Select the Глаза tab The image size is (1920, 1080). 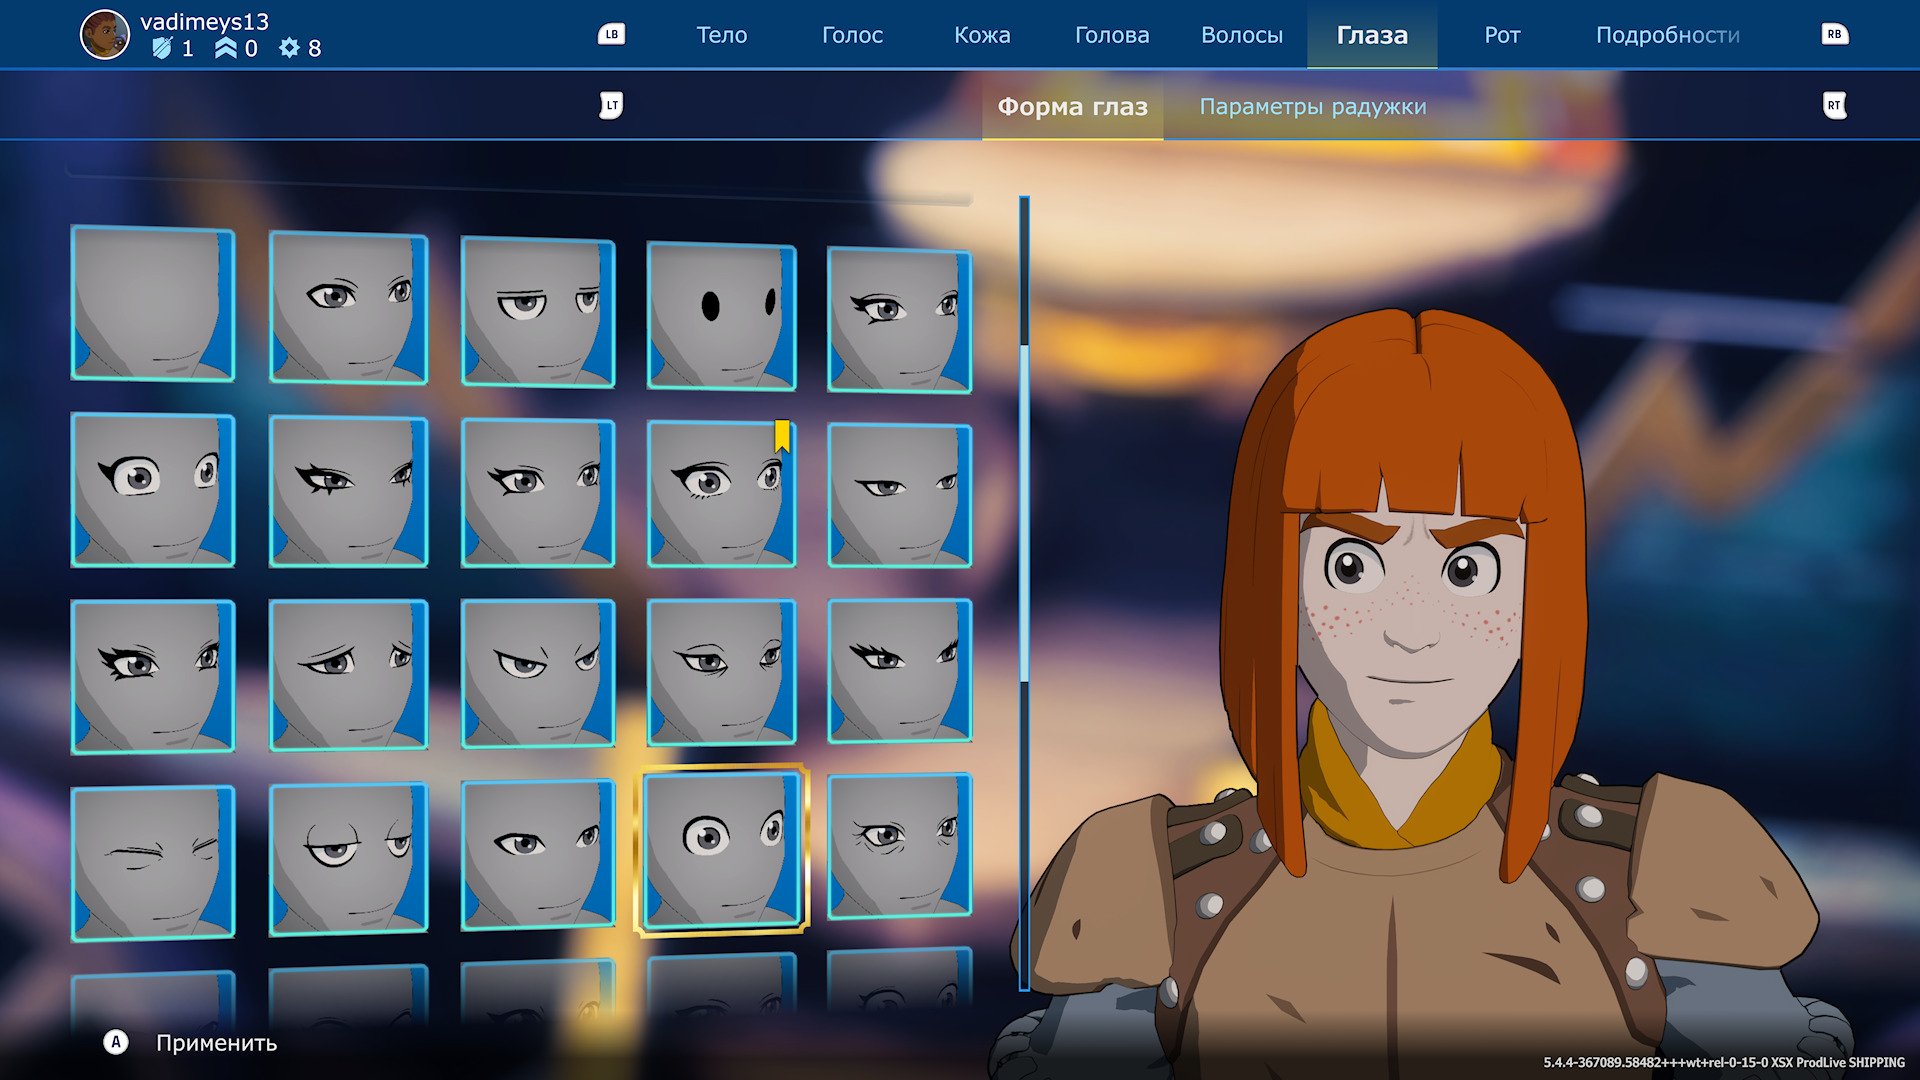[x=1372, y=35]
